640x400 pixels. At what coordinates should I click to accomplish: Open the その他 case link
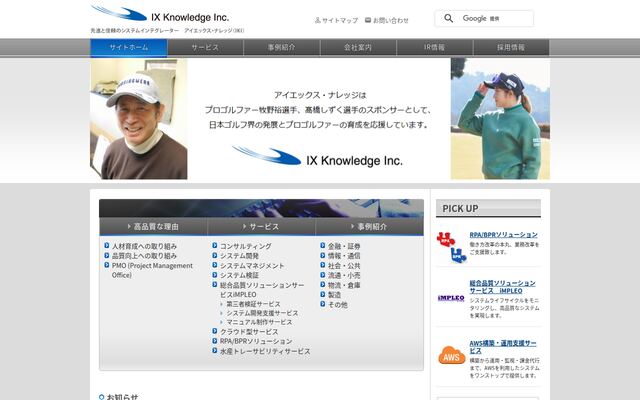pyautogui.click(x=338, y=304)
